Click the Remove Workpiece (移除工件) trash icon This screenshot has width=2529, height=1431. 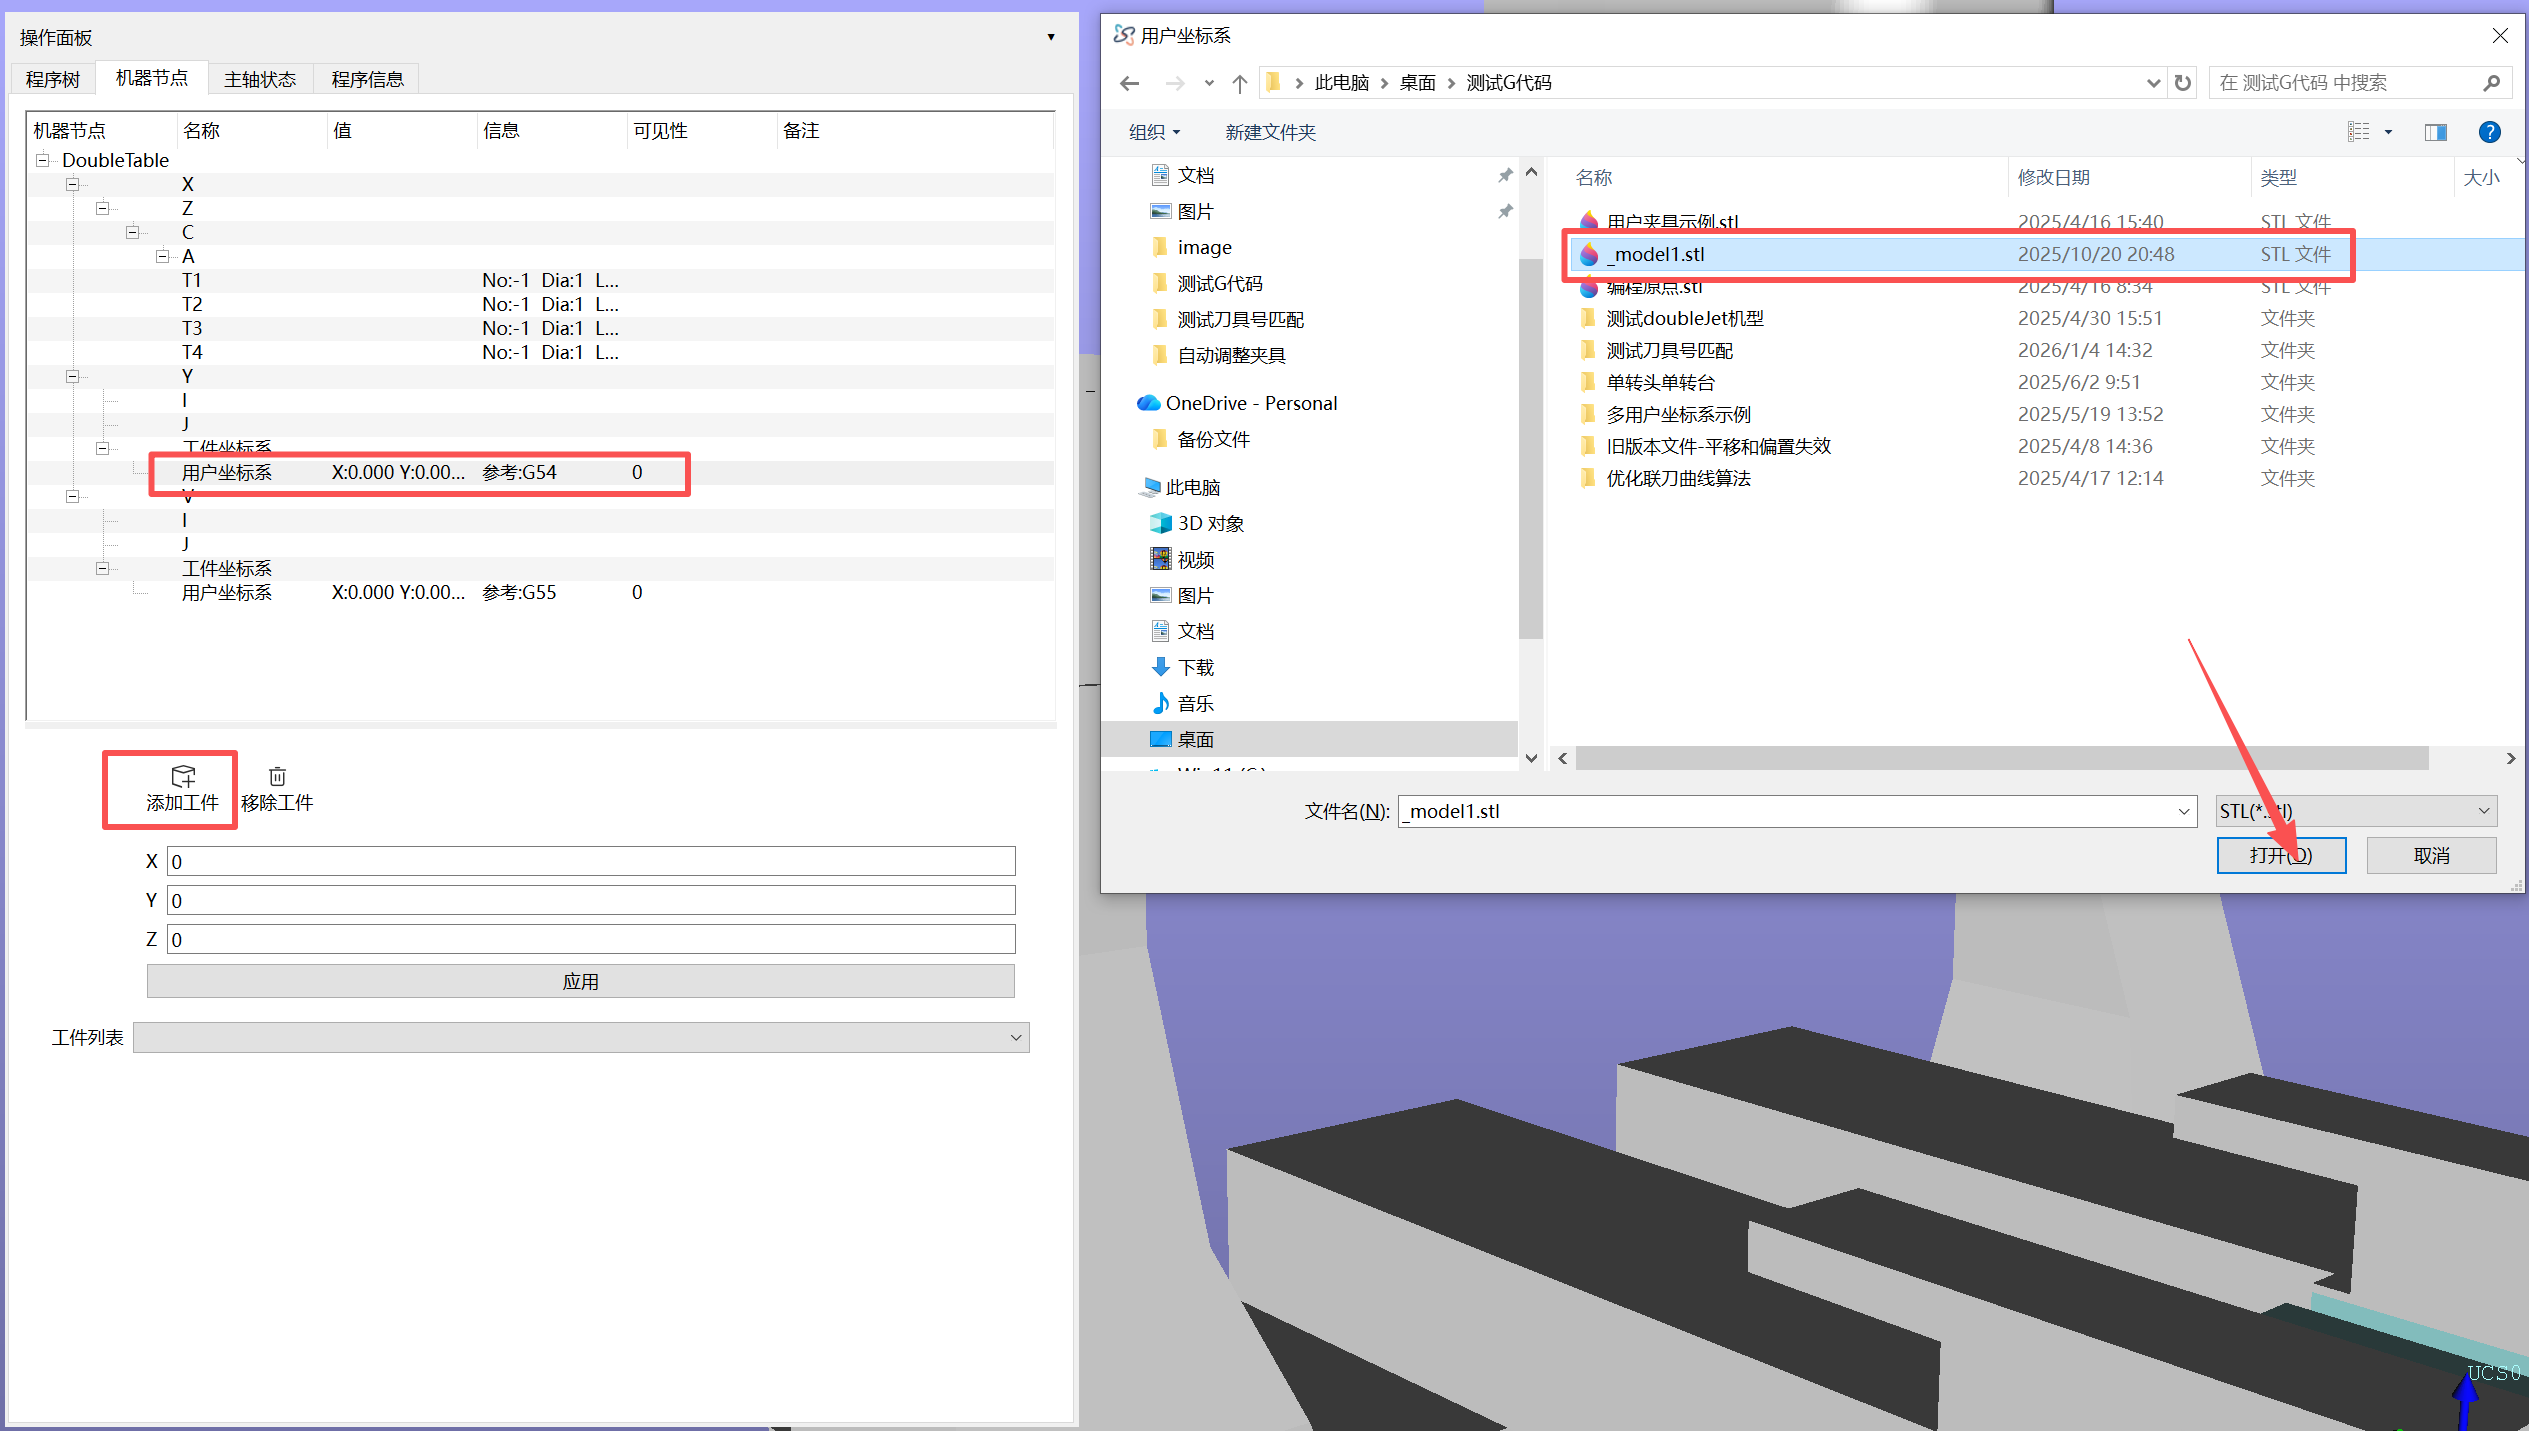point(277,777)
